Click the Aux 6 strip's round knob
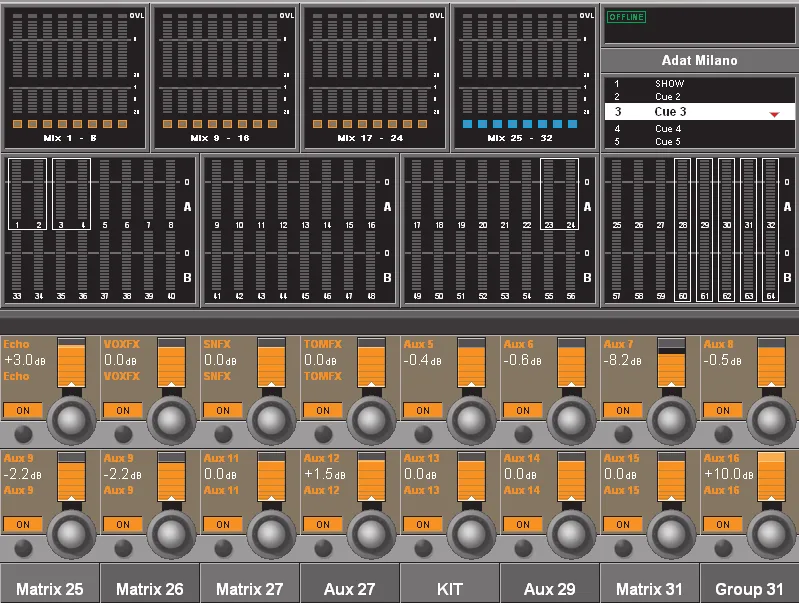The height and width of the screenshot is (603, 799). pyautogui.click(x=571, y=421)
